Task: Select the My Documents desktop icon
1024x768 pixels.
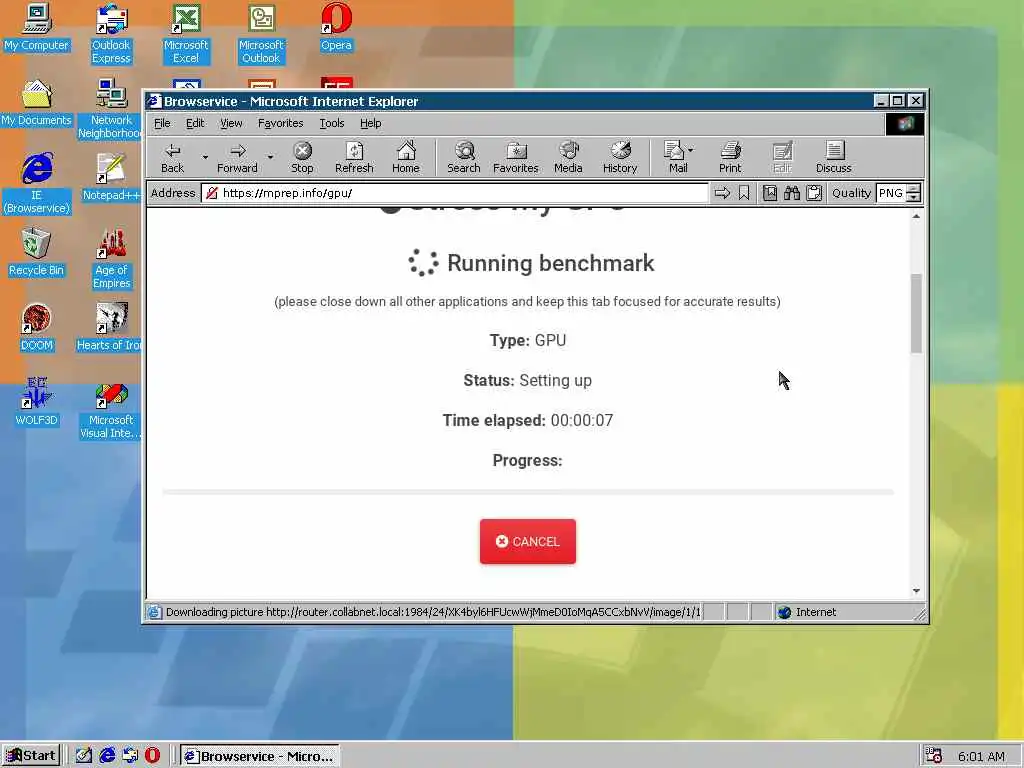Action: pos(36,103)
